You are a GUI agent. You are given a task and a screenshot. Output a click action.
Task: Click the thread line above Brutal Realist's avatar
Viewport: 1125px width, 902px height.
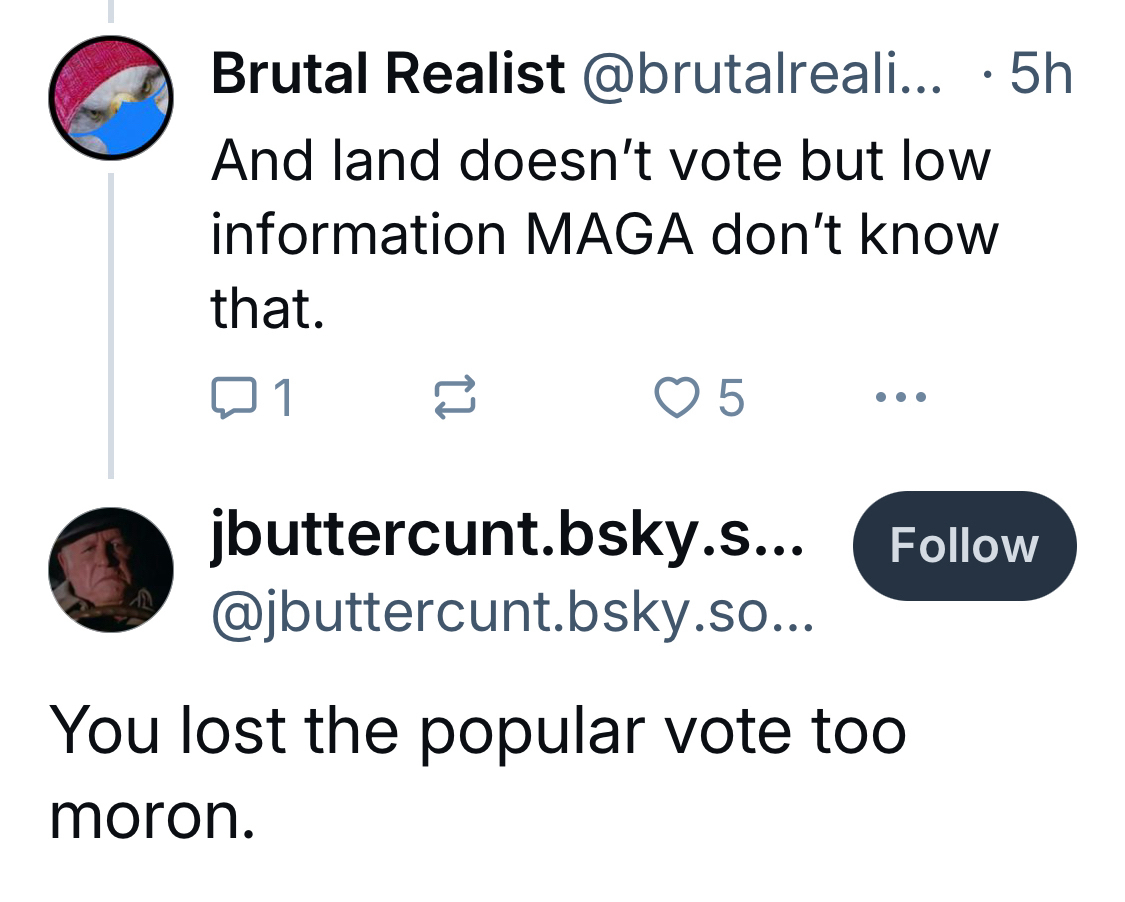(111, 10)
